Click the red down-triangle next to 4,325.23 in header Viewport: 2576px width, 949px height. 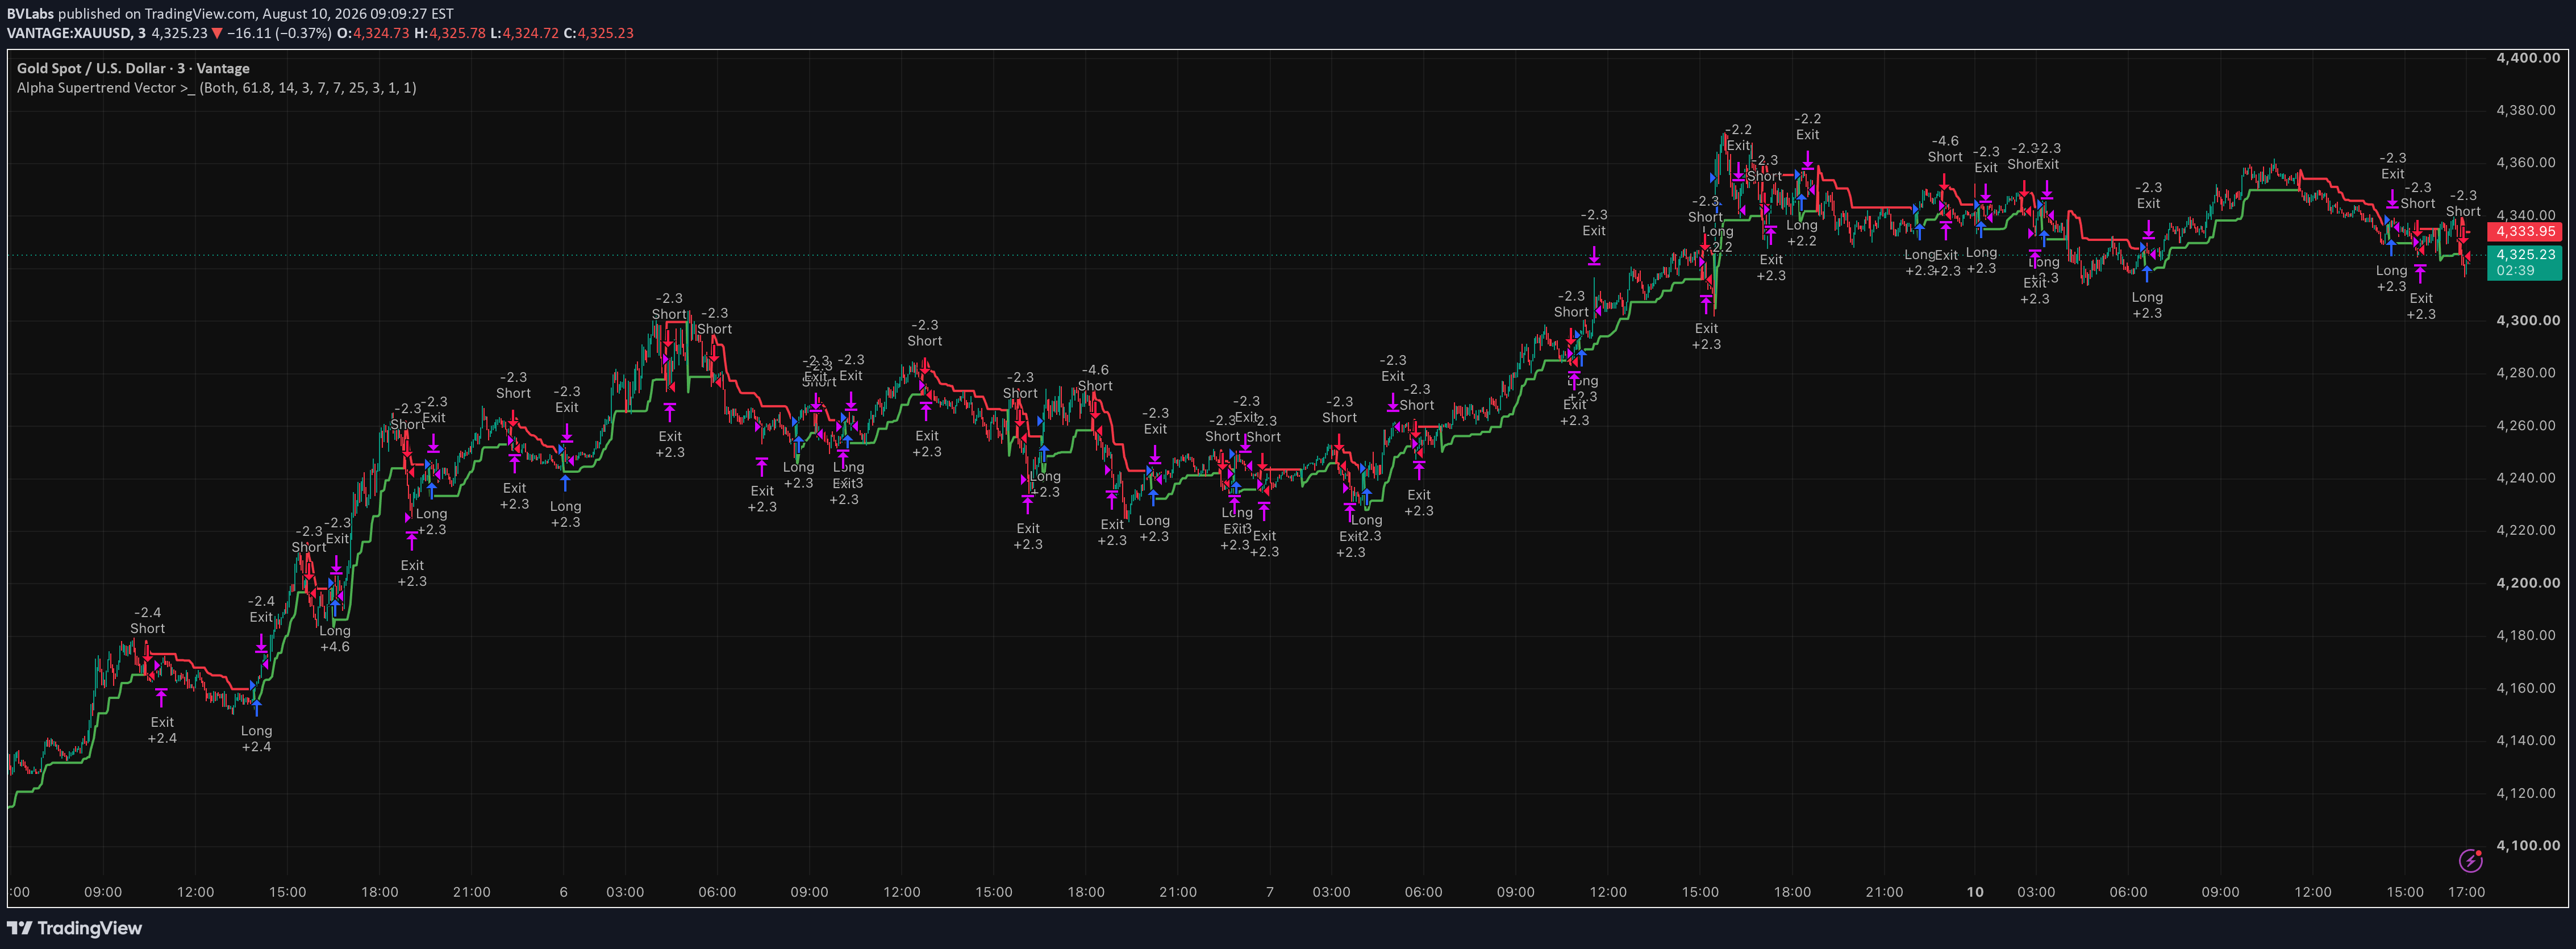[x=217, y=33]
